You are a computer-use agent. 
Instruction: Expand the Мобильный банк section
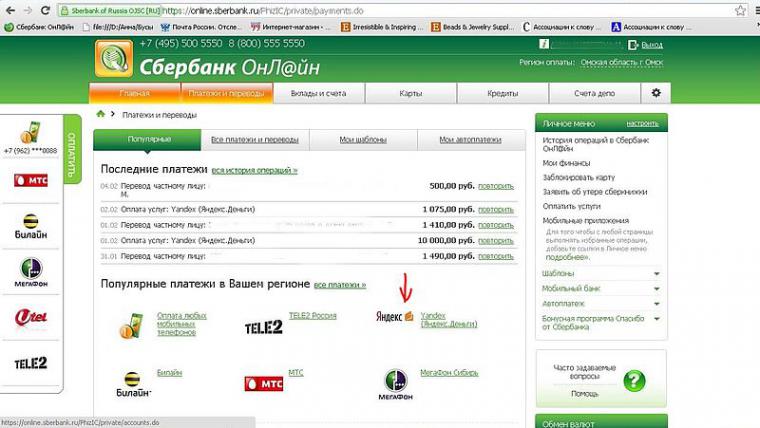[657, 288]
